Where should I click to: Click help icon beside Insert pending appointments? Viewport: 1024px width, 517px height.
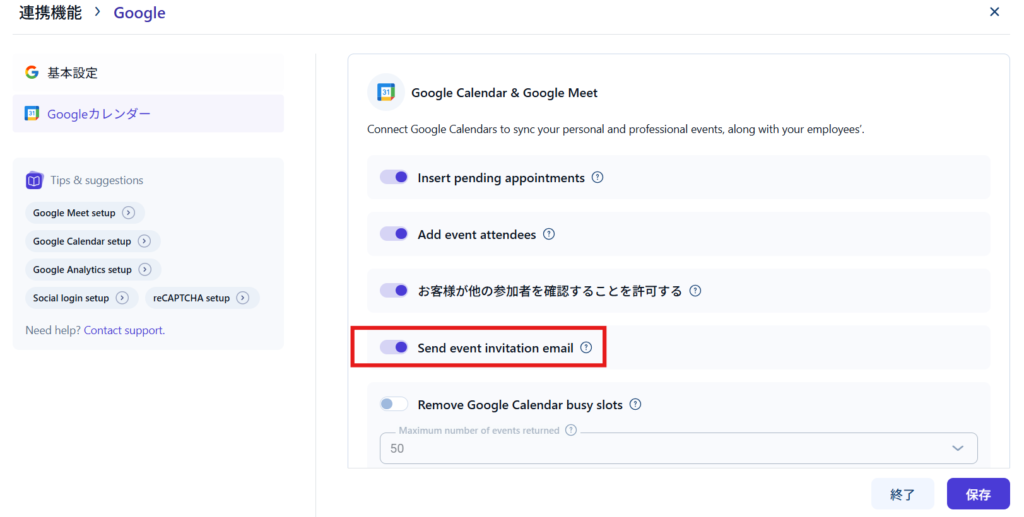click(x=598, y=178)
